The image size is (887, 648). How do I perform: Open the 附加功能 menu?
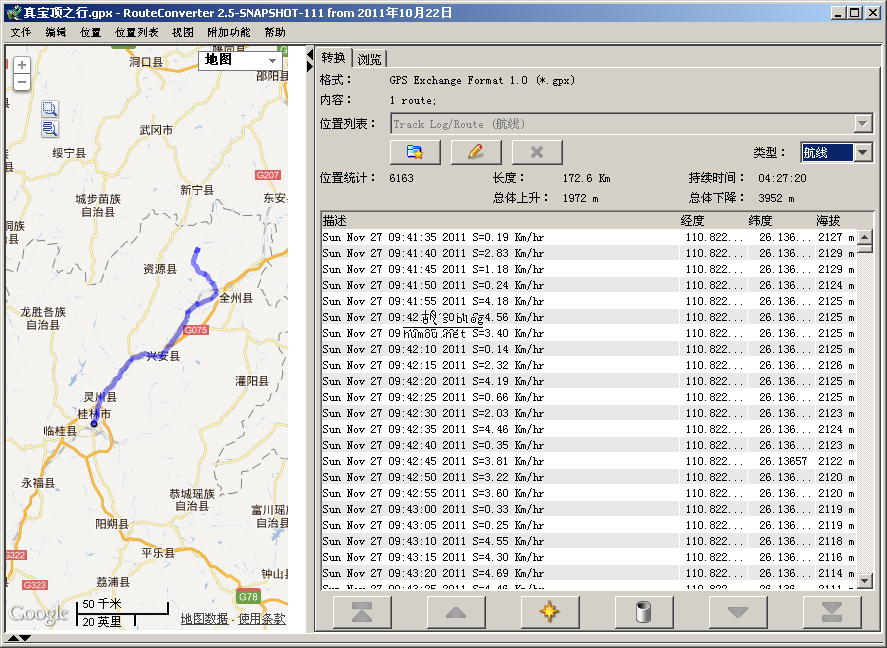tap(228, 32)
